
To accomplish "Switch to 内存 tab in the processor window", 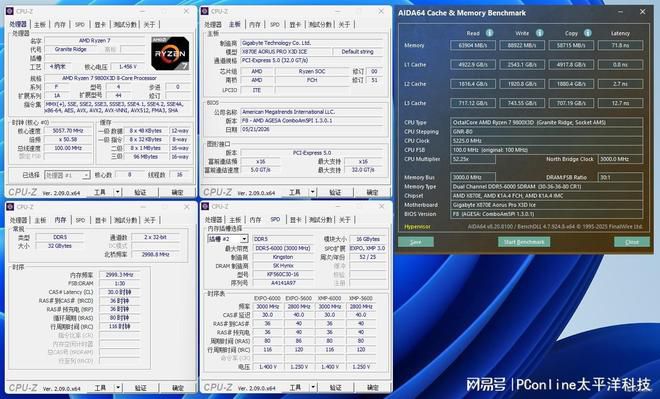I will pyautogui.click(x=60, y=24).
